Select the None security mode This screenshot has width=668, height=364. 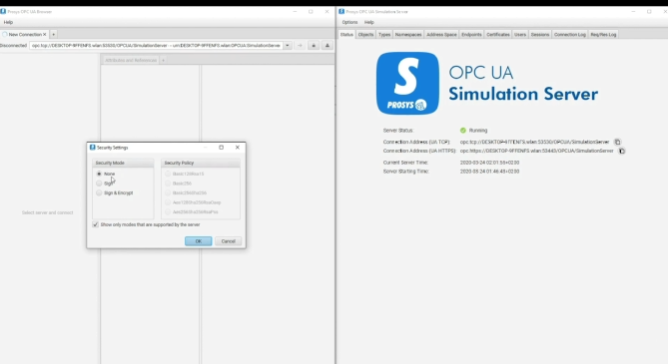click(99, 174)
